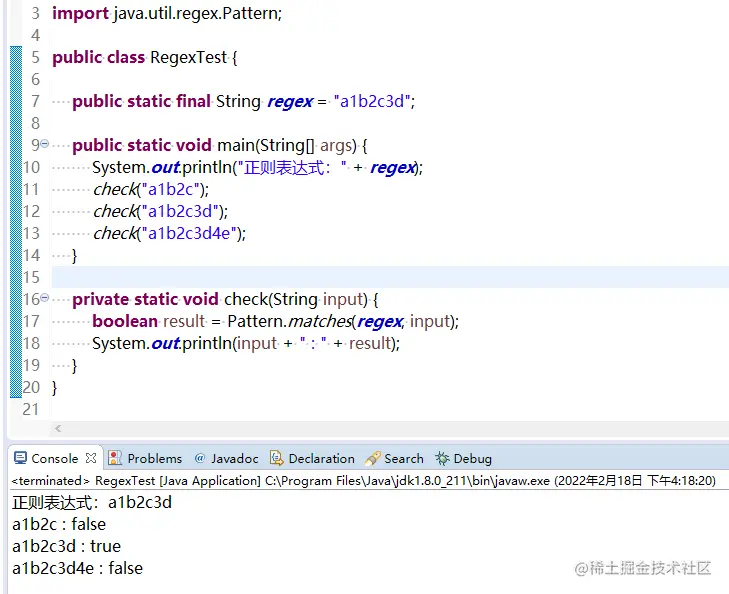Viewport: 729px width, 594px height.
Task: Click the class name RegexTest on line 5
Action: (188, 58)
